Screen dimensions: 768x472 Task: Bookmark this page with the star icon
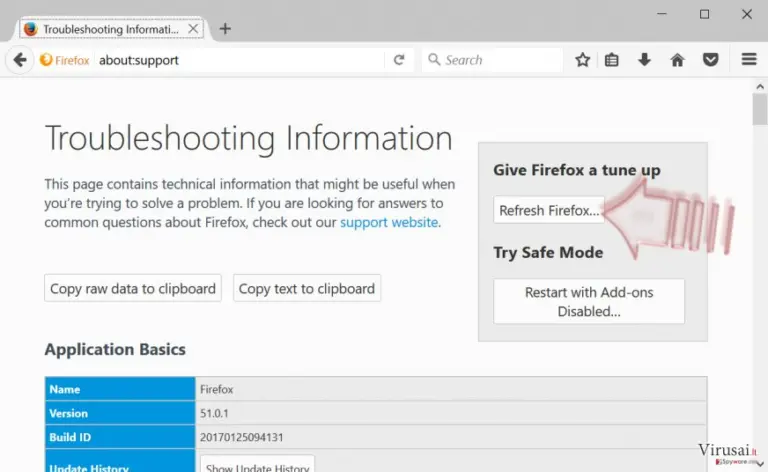582,60
